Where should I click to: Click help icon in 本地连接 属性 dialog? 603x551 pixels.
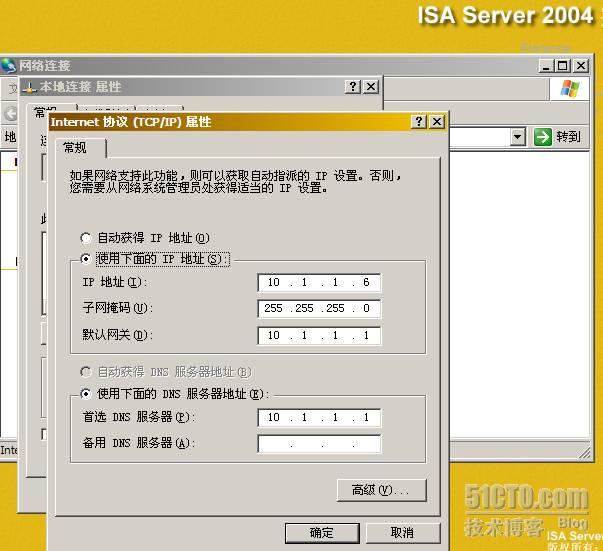pos(353,87)
